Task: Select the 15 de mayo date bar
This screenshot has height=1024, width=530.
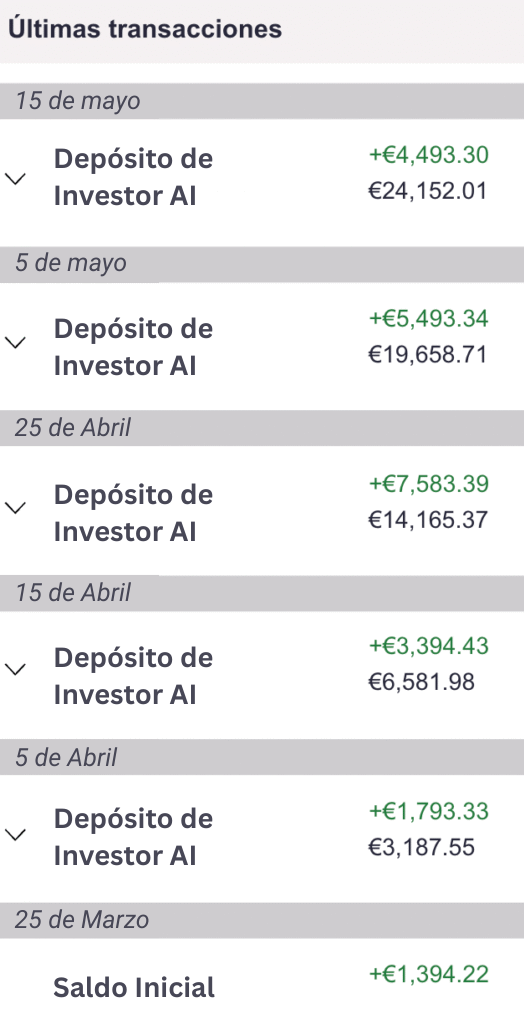Action: (x=262, y=101)
